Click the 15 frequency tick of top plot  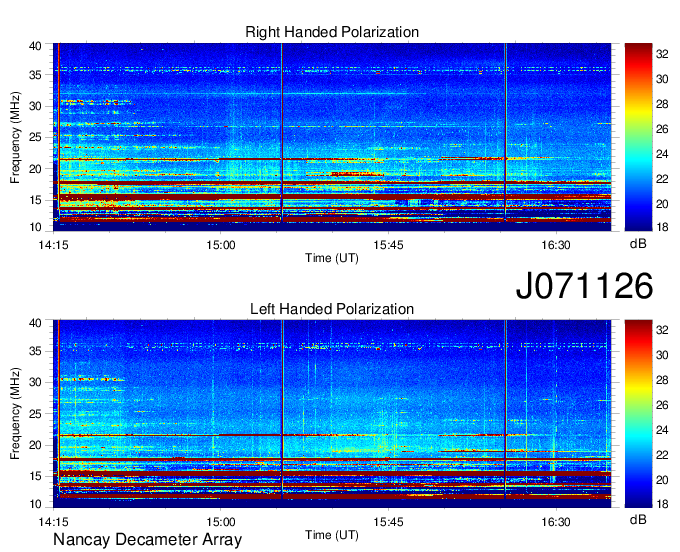click(35, 200)
